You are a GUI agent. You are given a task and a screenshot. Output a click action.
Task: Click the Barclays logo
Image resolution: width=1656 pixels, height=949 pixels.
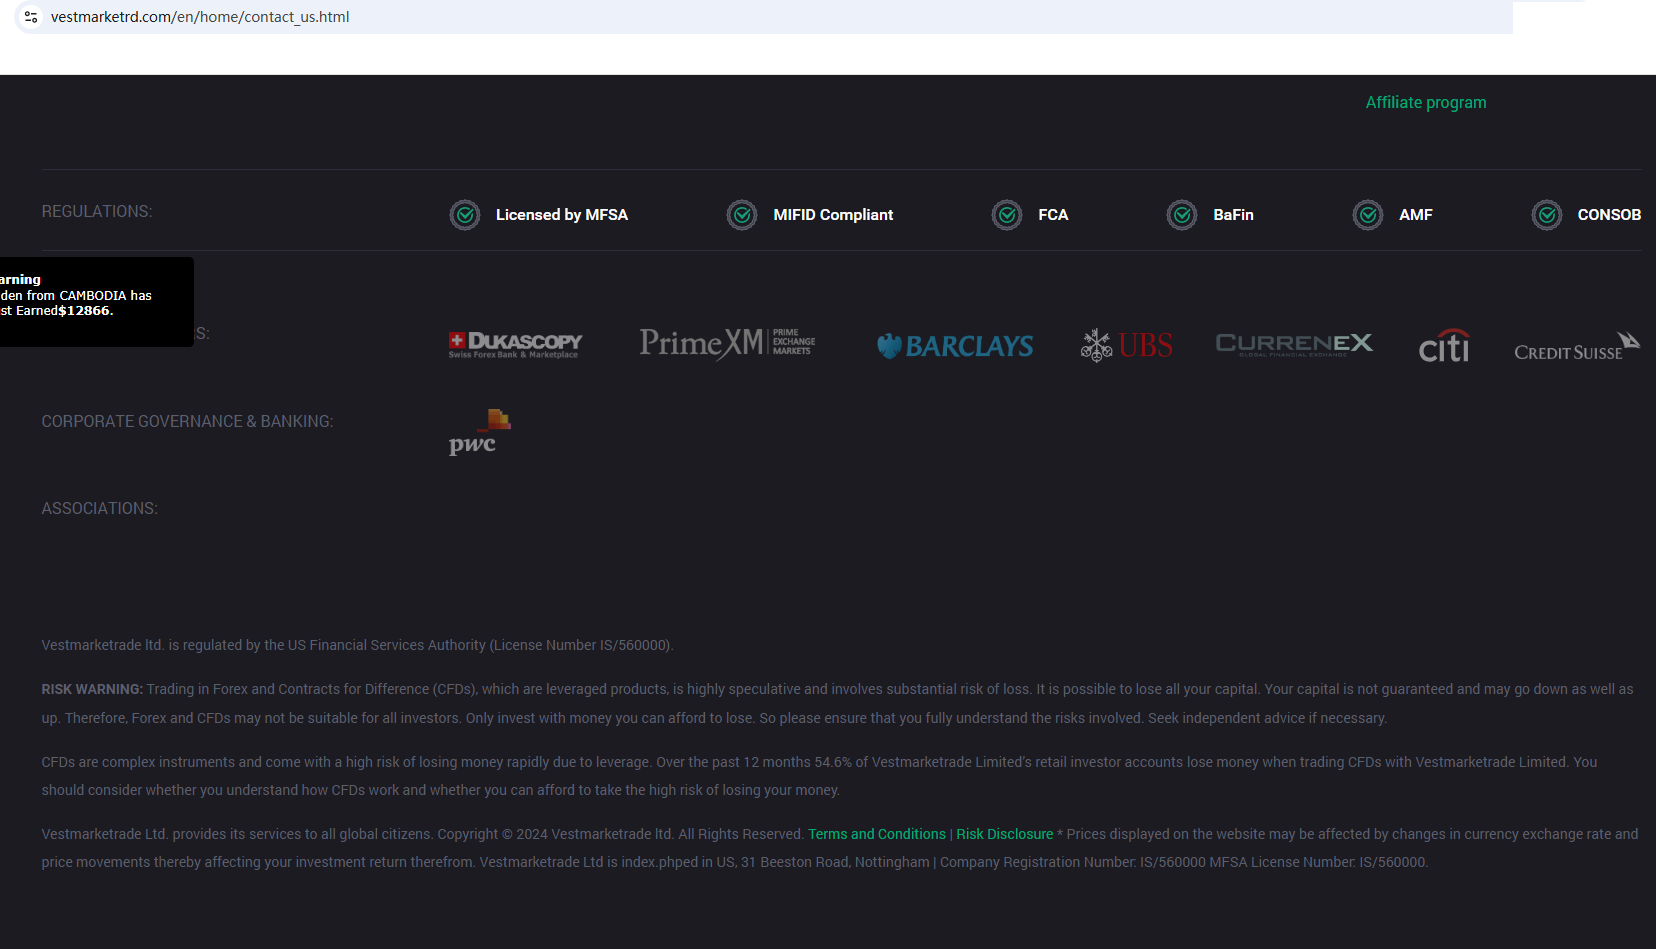pos(955,346)
